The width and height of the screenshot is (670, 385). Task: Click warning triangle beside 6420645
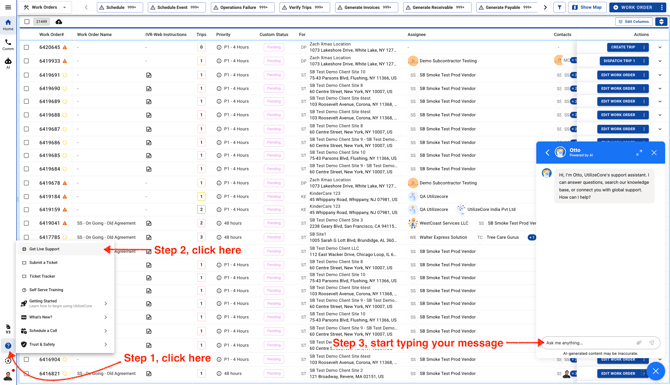[65, 47]
